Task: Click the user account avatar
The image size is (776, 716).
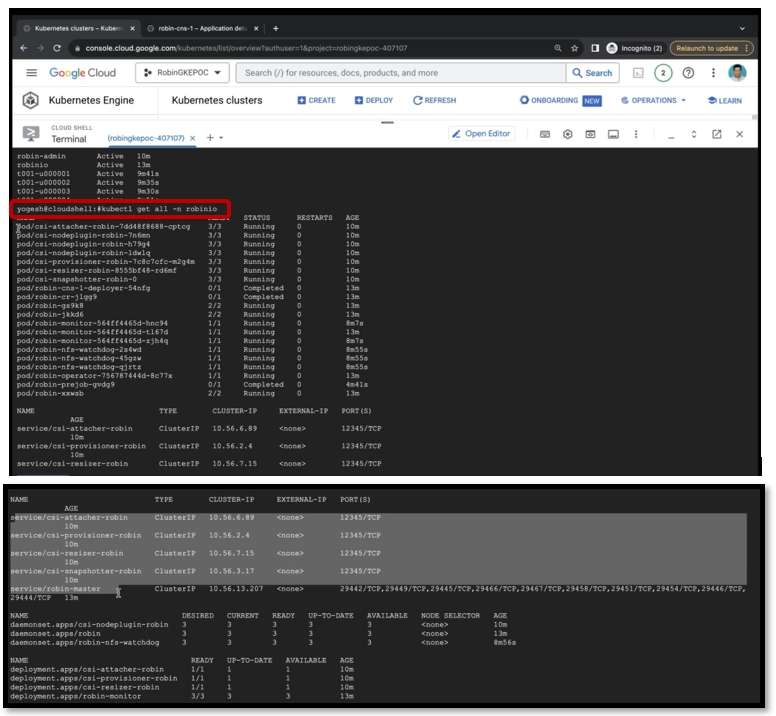Action: [x=737, y=73]
